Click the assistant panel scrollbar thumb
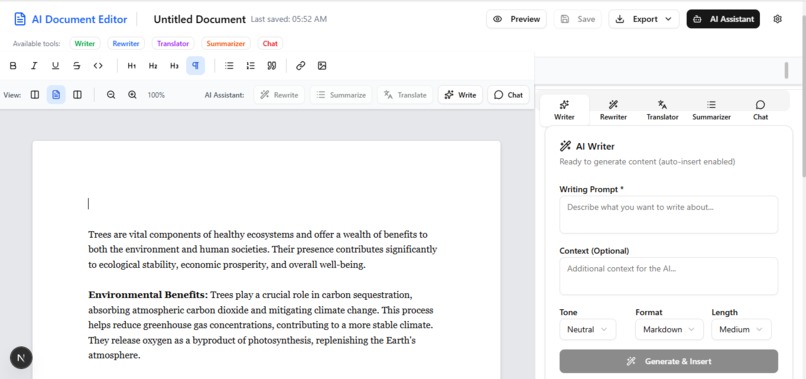806x379 pixels. 786,70
